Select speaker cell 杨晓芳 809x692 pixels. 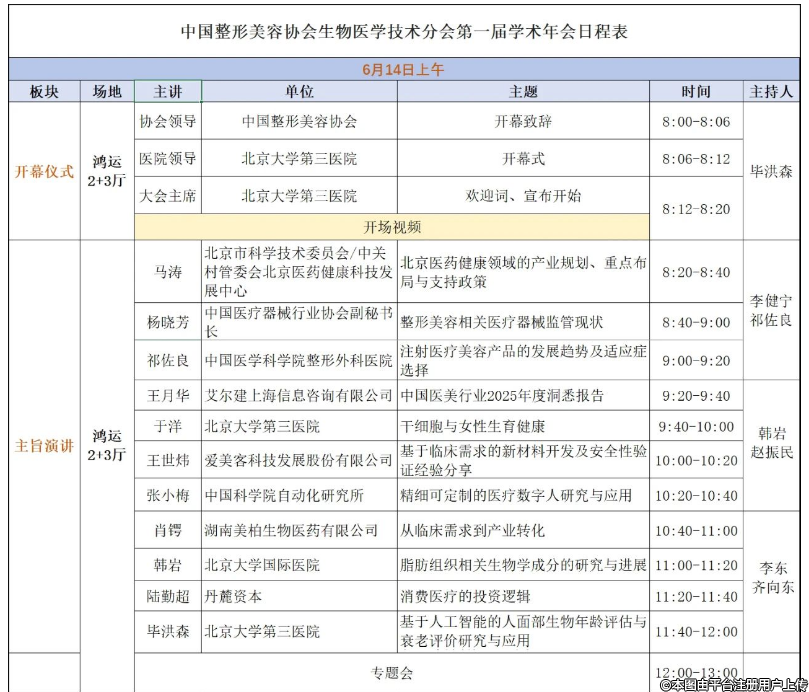coord(167,323)
